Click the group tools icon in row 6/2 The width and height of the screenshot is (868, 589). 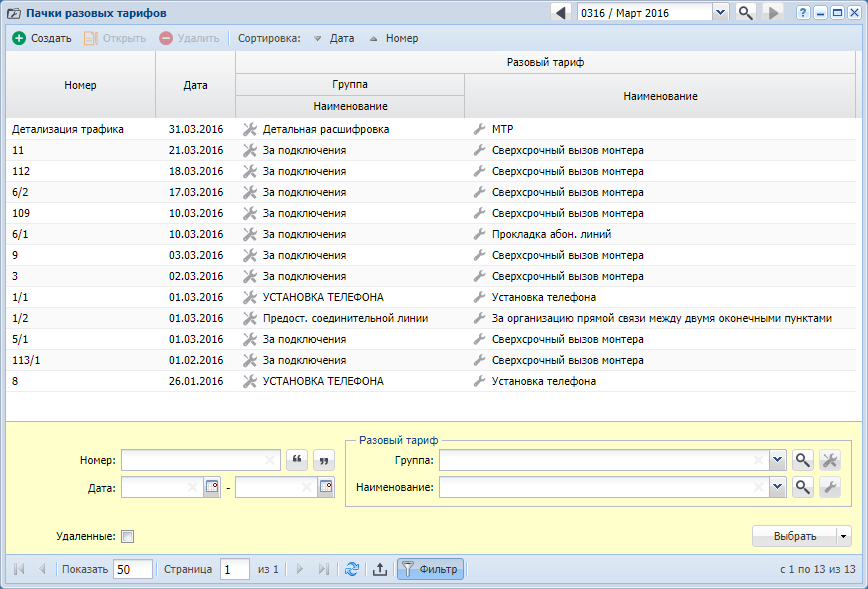click(x=250, y=192)
